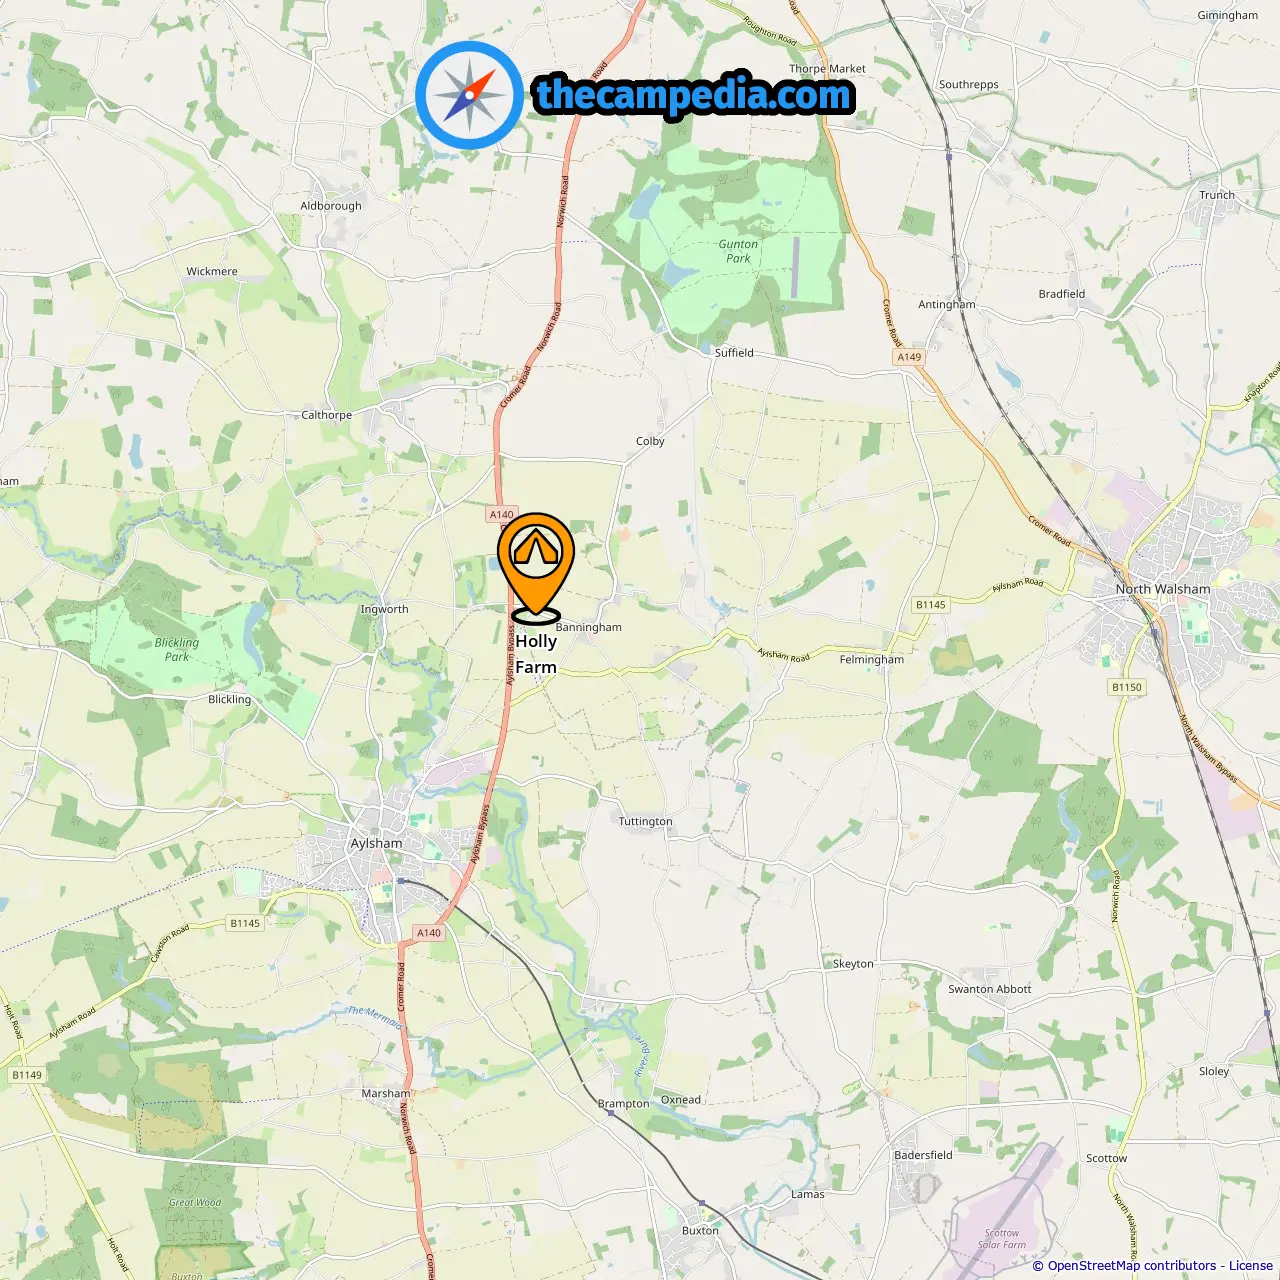Screen dimensions: 1280x1280
Task: Click the A140 shield south of Aylsham
Action: click(x=429, y=933)
